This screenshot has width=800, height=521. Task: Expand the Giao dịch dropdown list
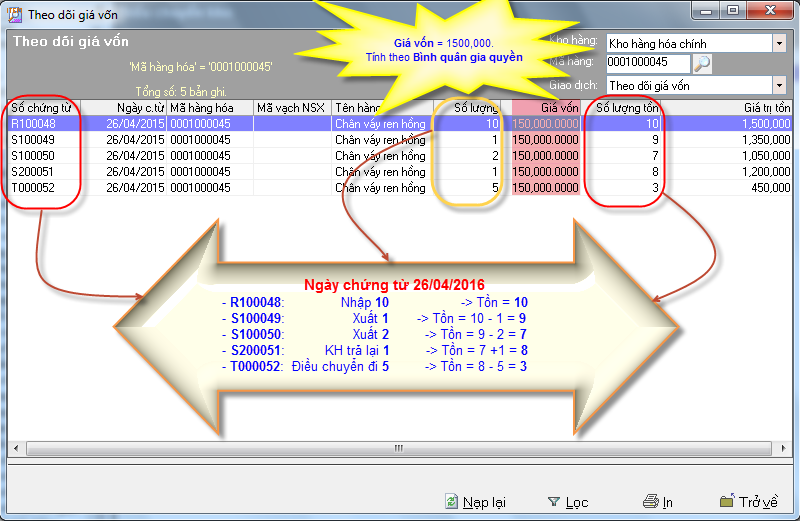coord(779,86)
